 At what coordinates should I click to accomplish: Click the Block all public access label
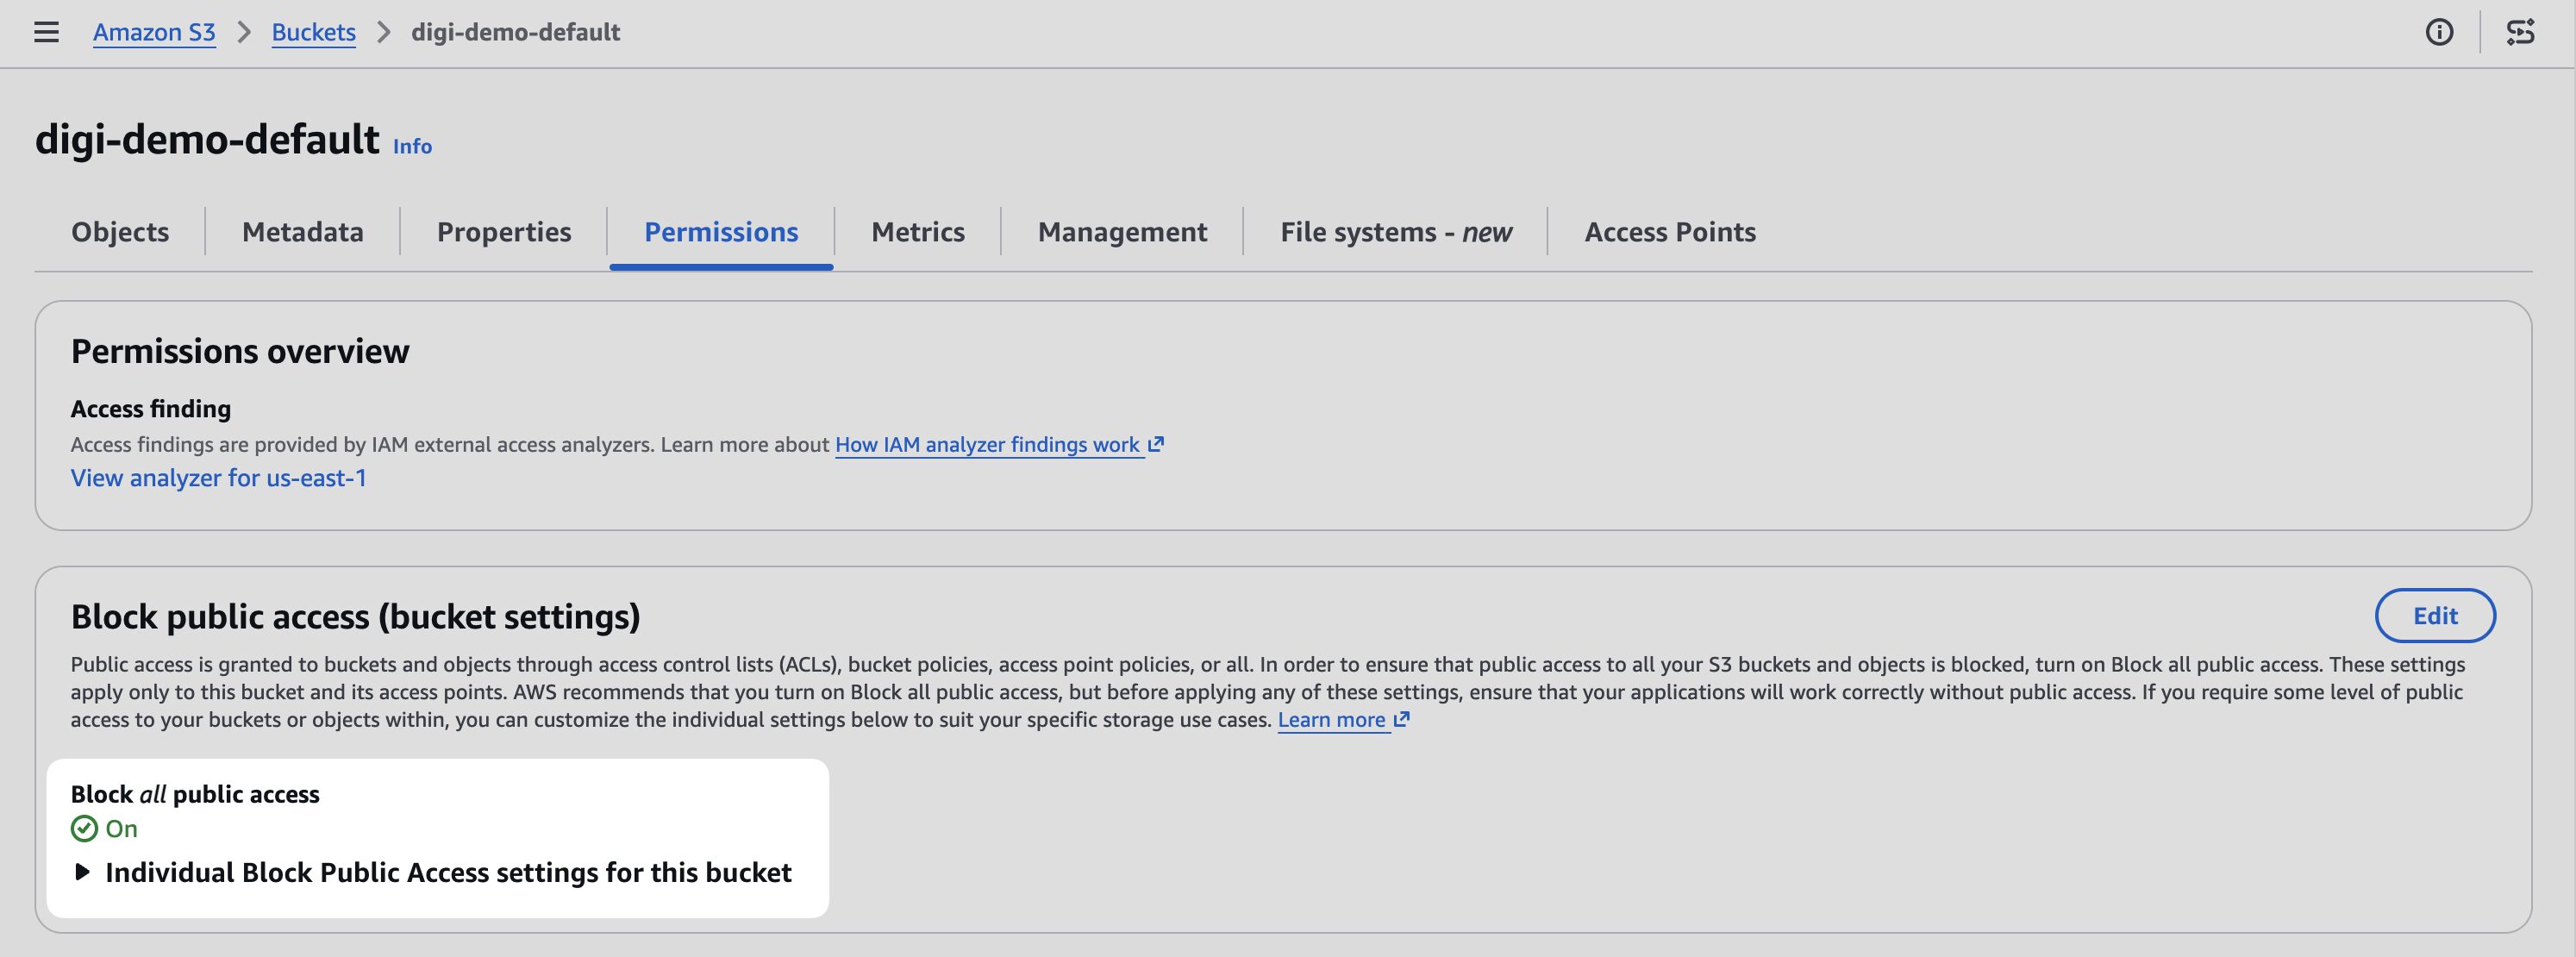195,794
